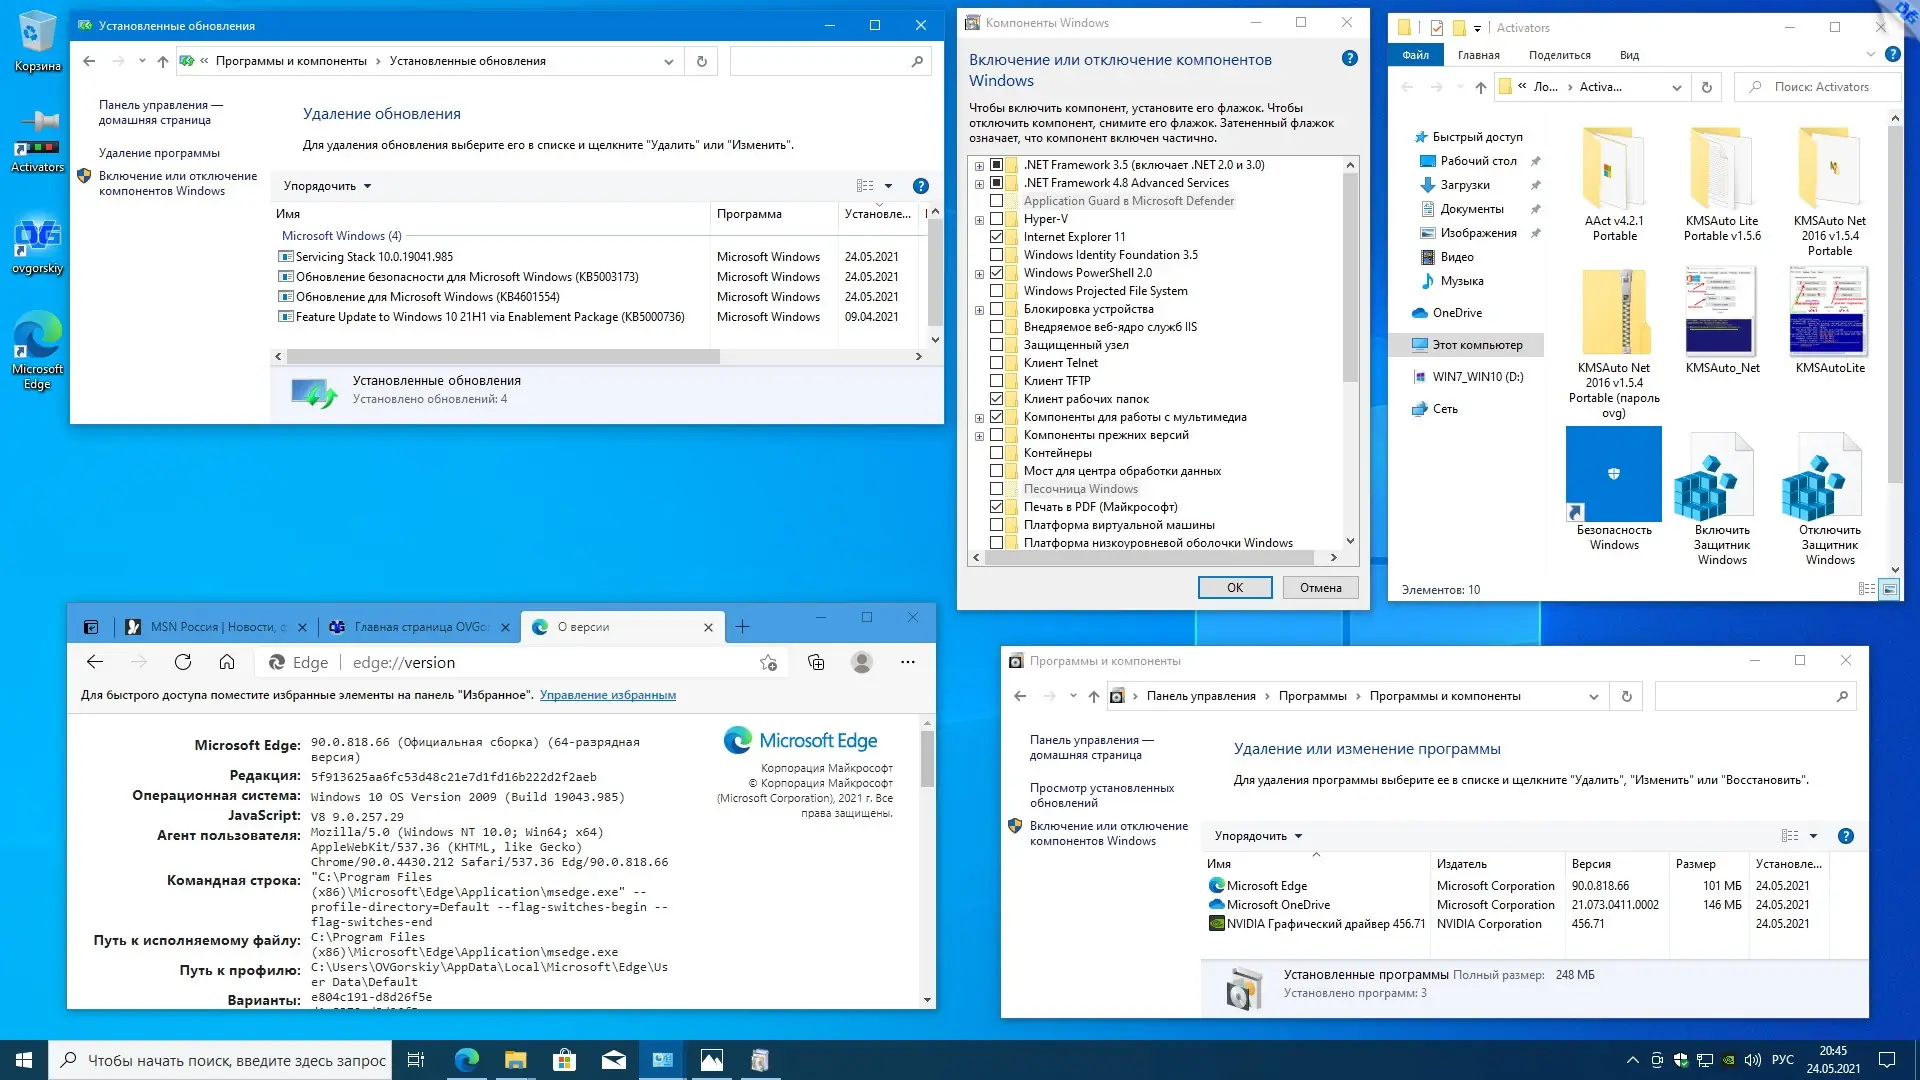
Task: Click Управление избранным link in Edge
Action: pos(607,695)
